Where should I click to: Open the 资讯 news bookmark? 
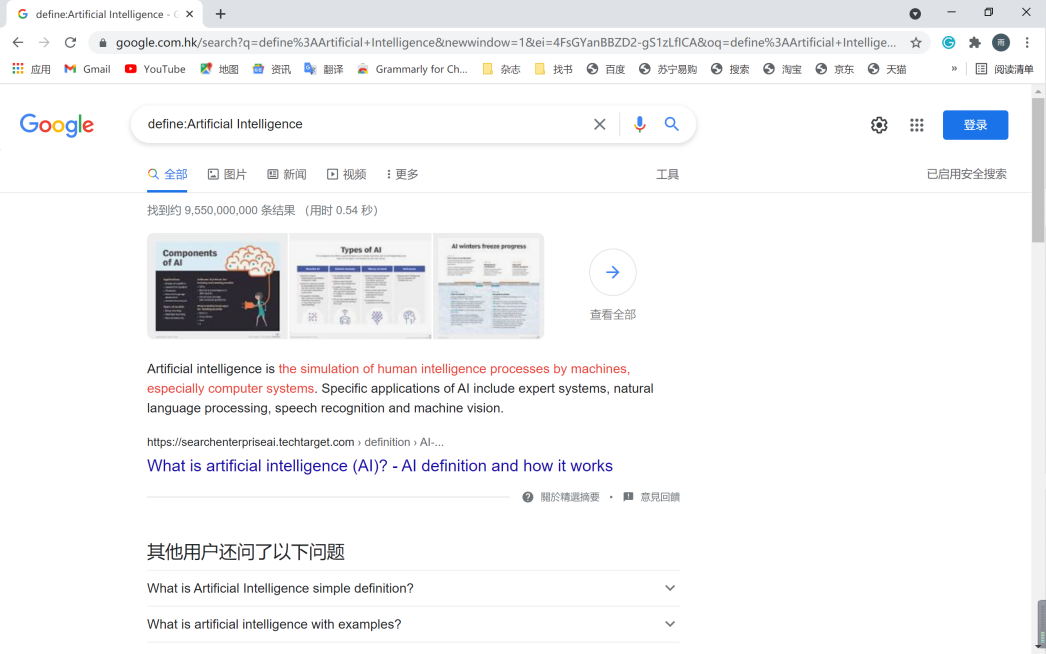[272, 69]
